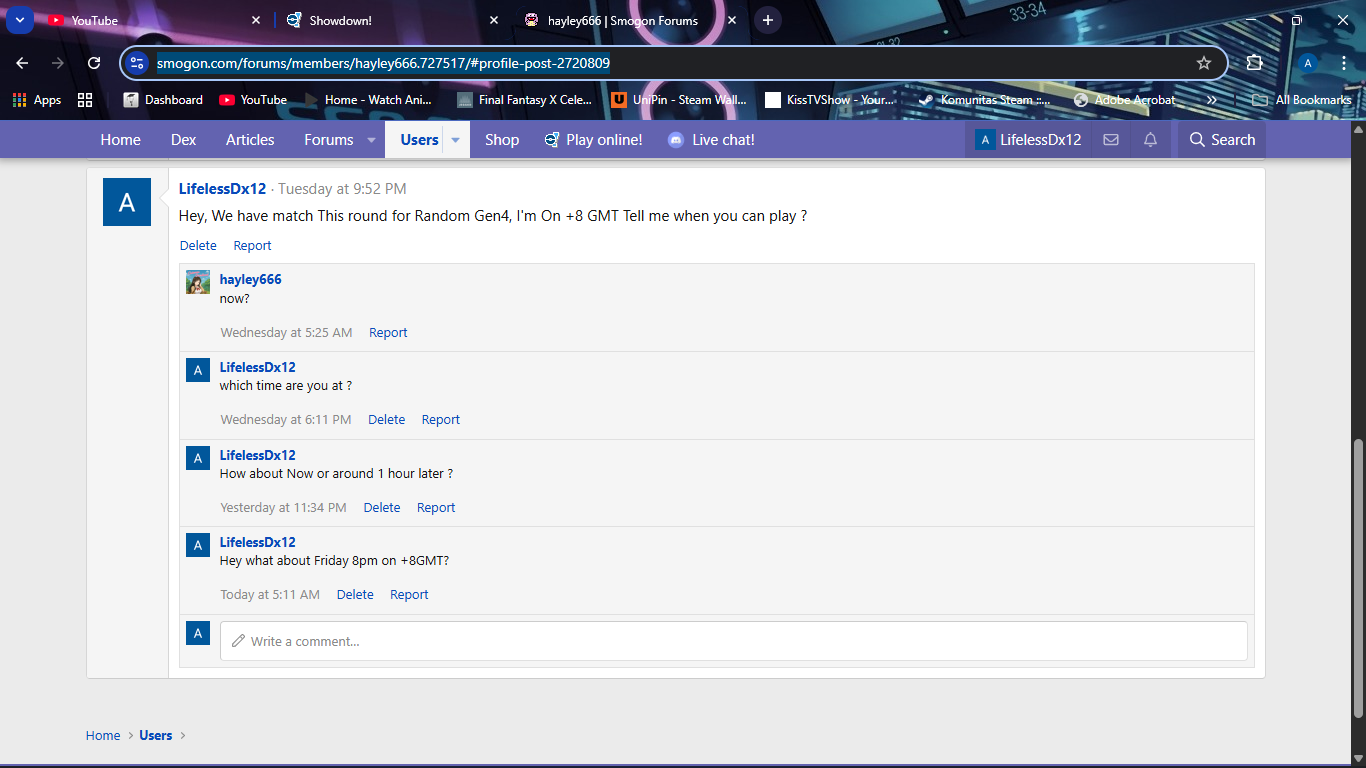This screenshot has height=768, width=1366.
Task: Open the Dex navigation item
Action: (184, 140)
